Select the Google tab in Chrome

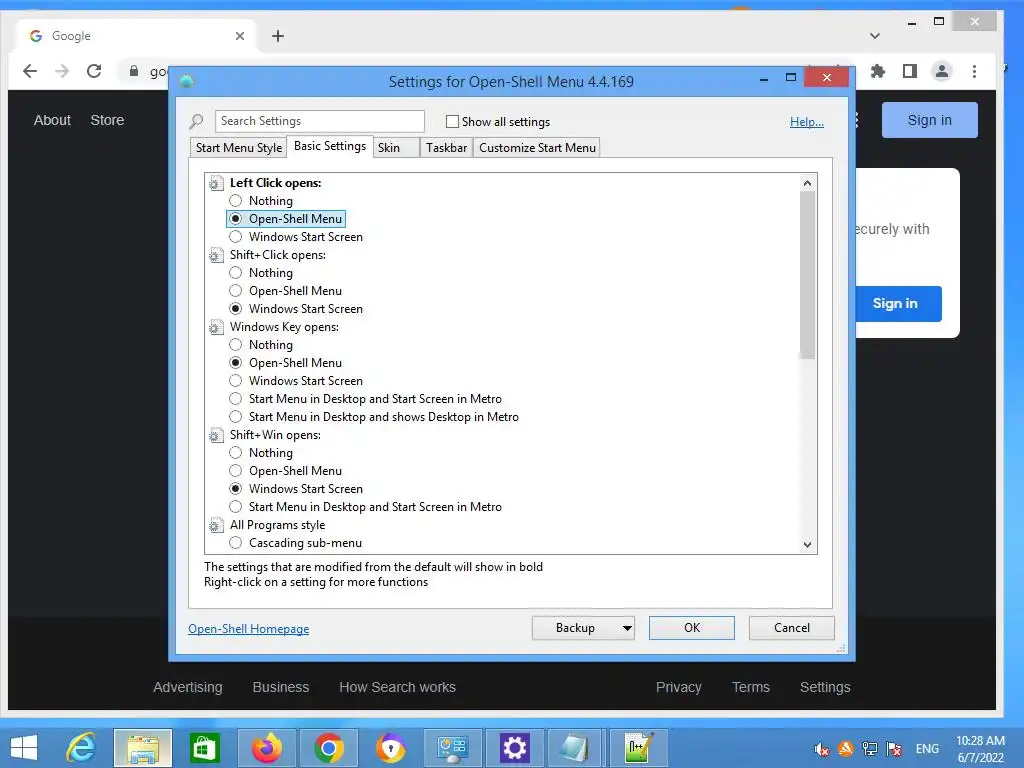coord(135,36)
